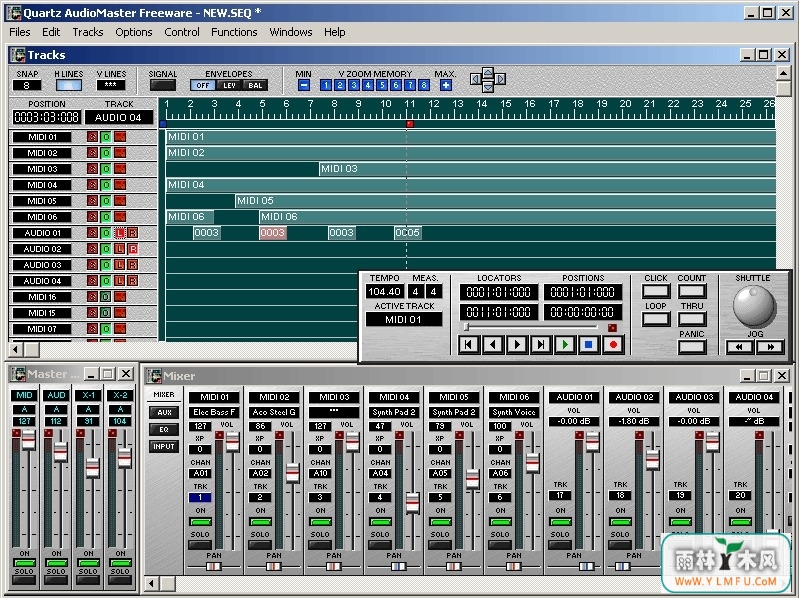
Task: Click the PANIC button
Action: 691,347
